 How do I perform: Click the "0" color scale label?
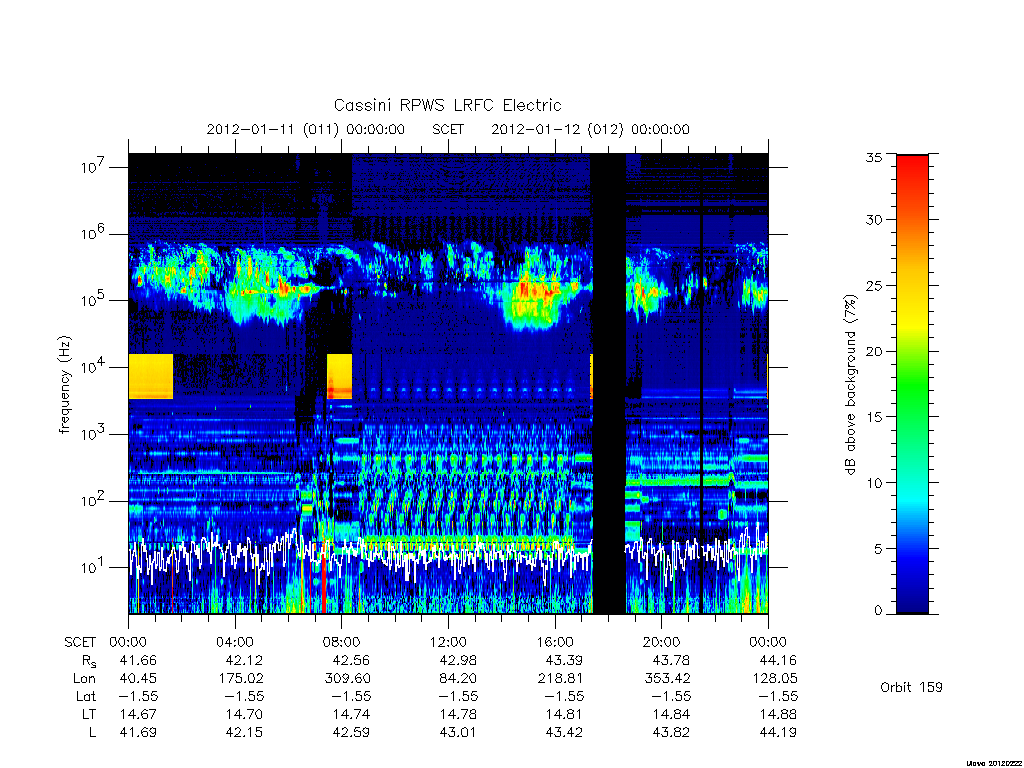tap(878, 611)
